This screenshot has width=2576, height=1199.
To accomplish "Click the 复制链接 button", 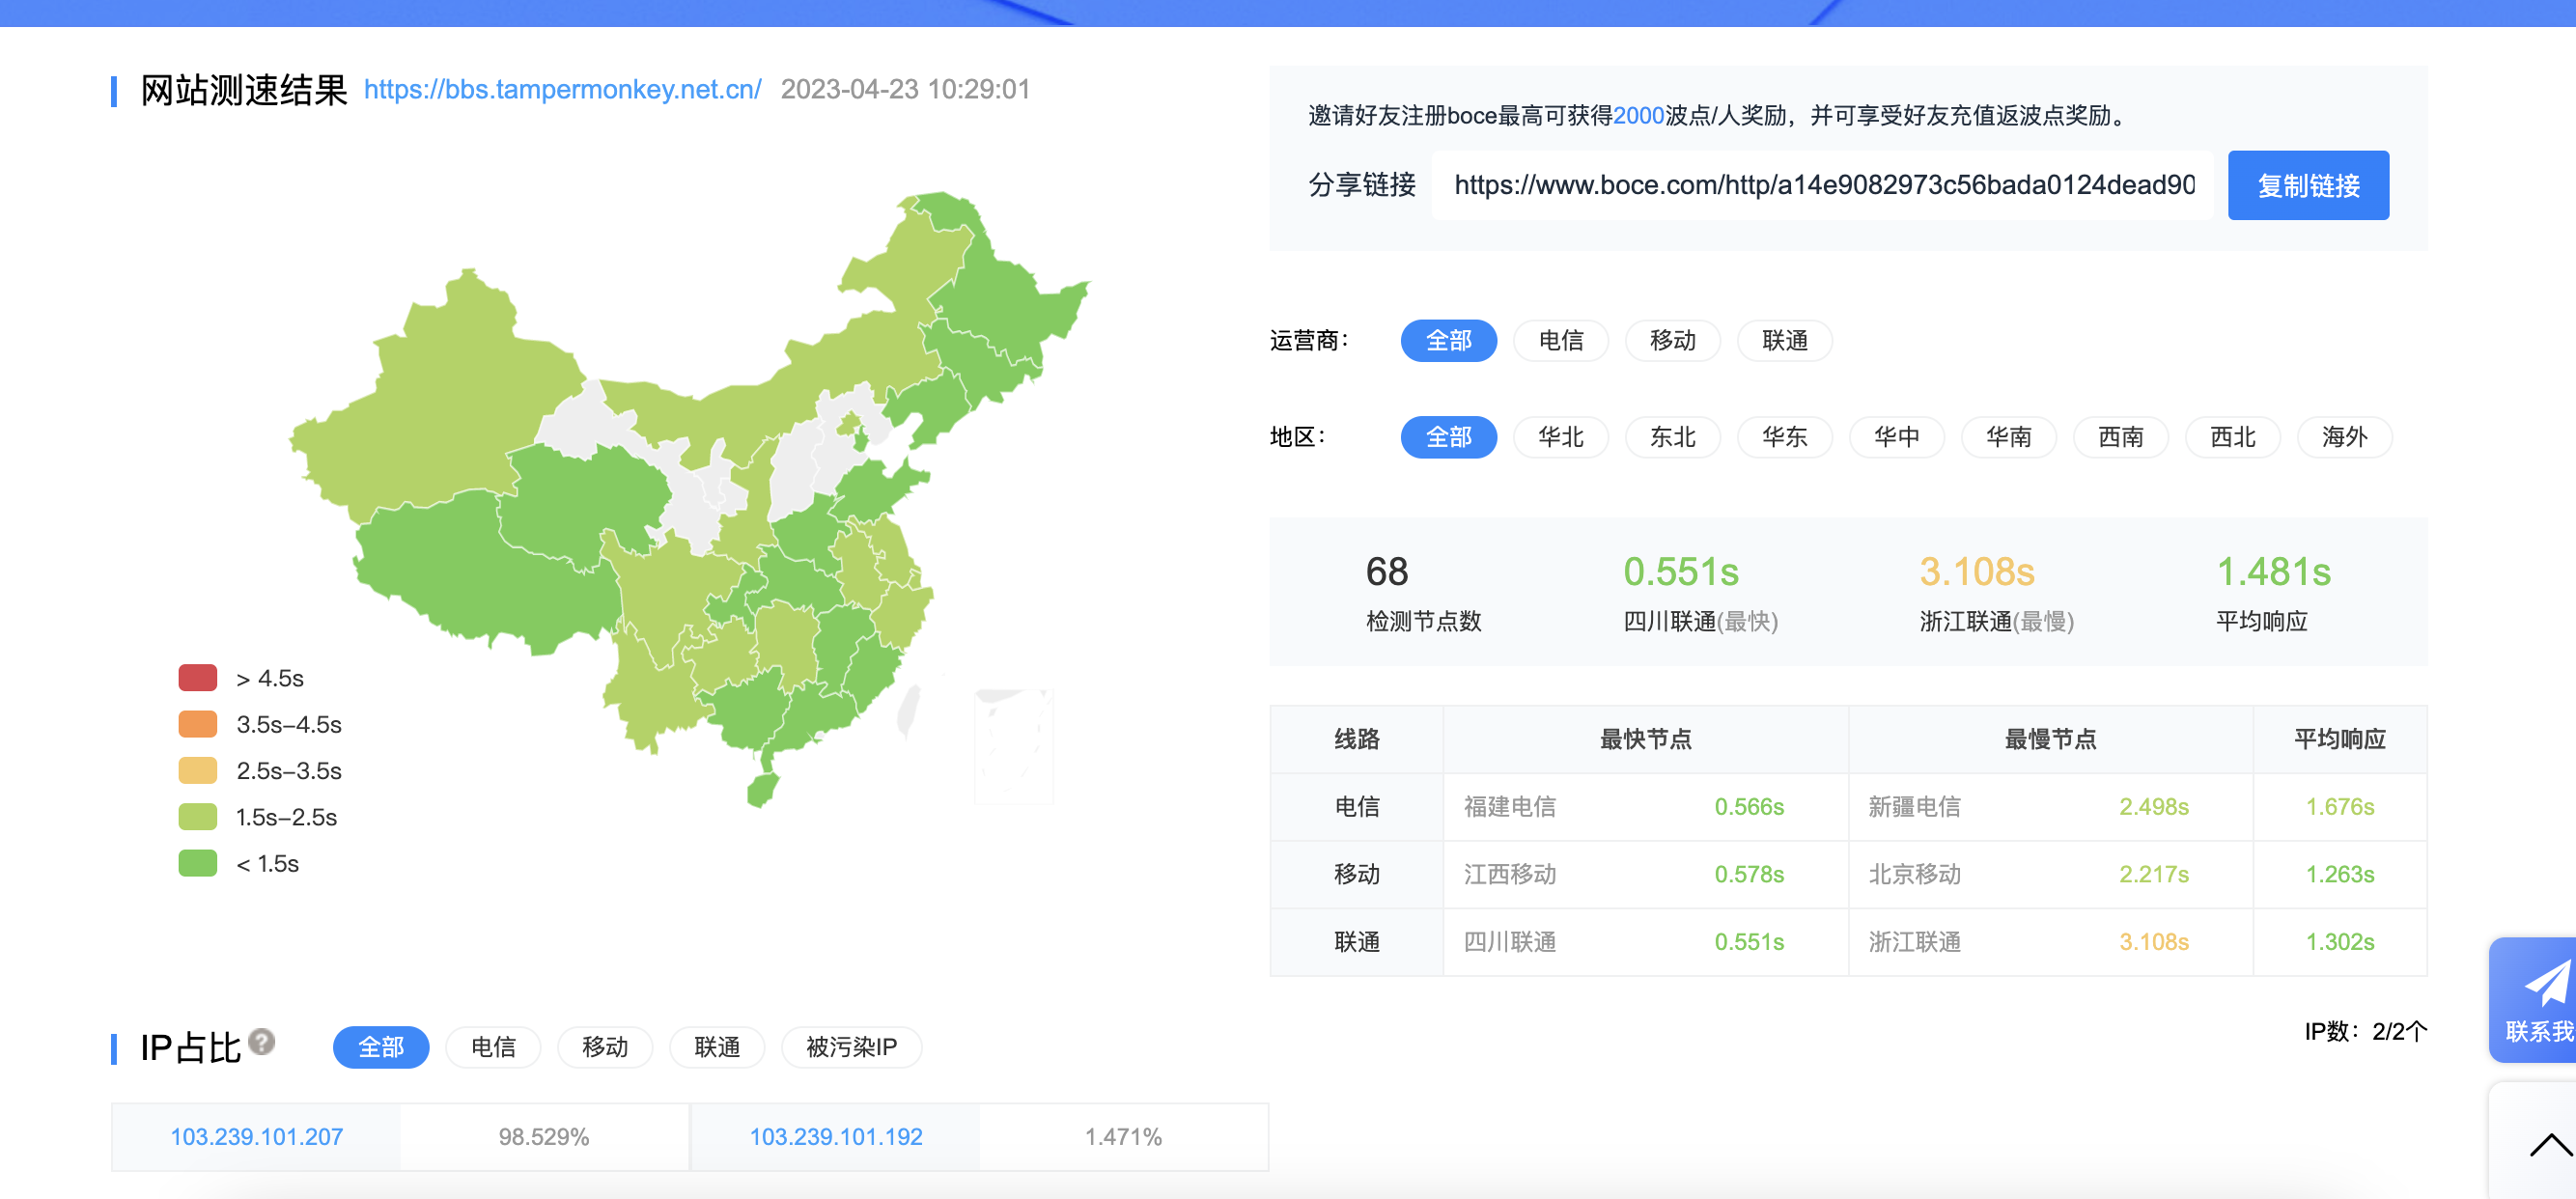I will click(x=2308, y=185).
